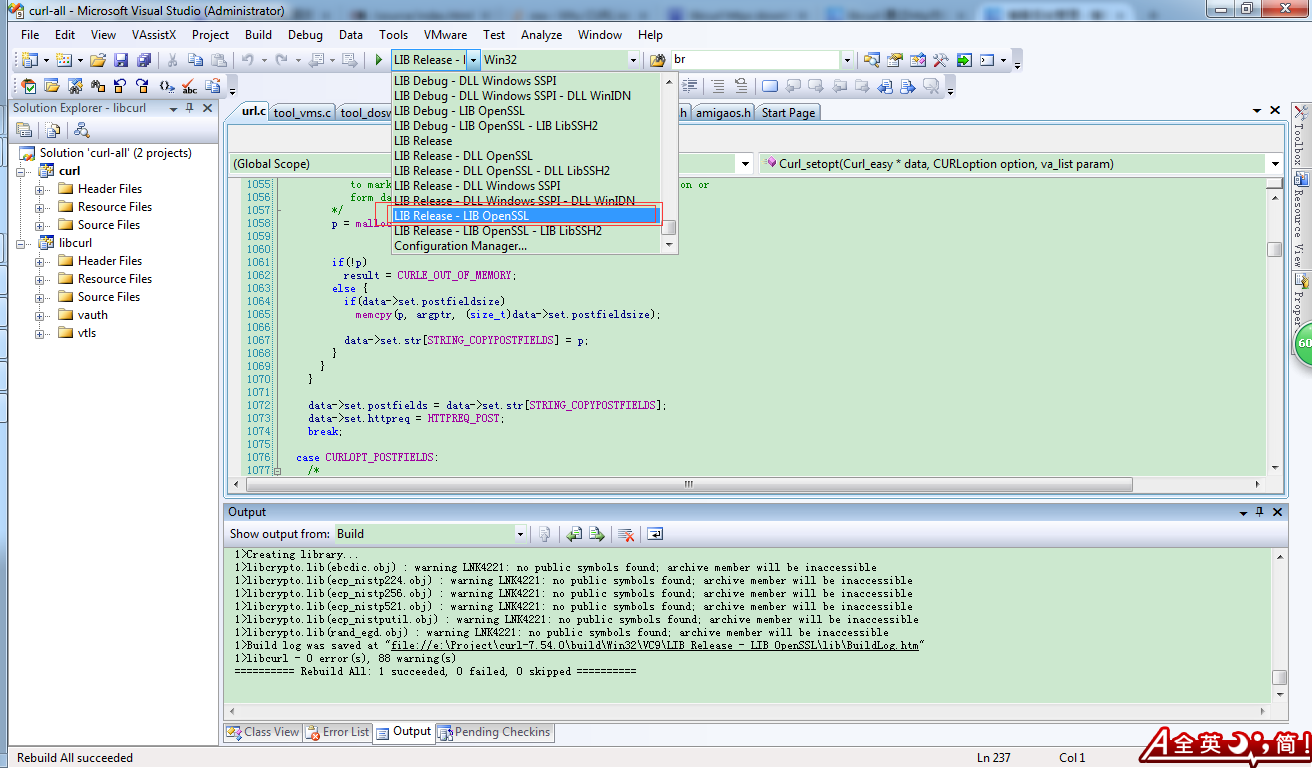1312x768 pixels.
Task: Collapse the libcurl project node
Action: click(22, 243)
